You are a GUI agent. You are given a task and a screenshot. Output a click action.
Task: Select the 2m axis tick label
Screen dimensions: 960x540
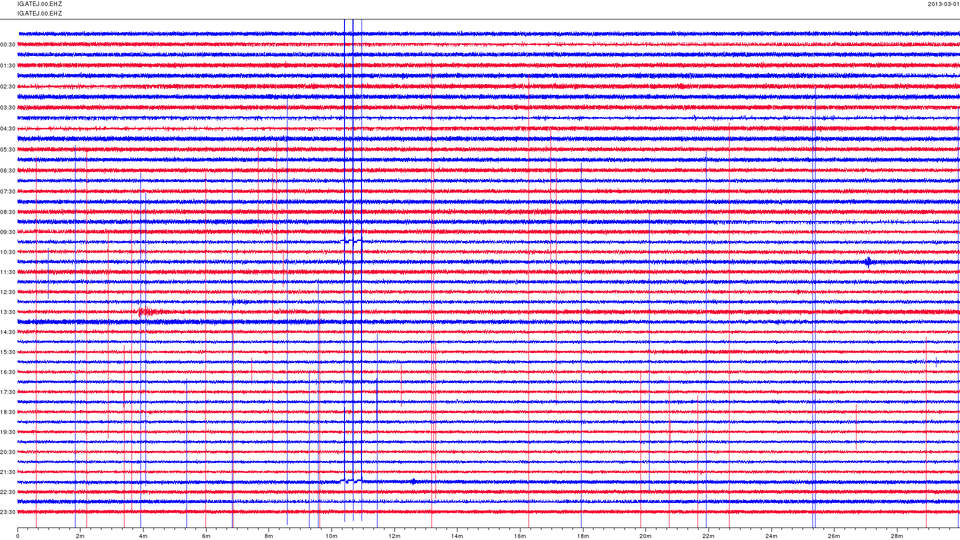coord(80,536)
